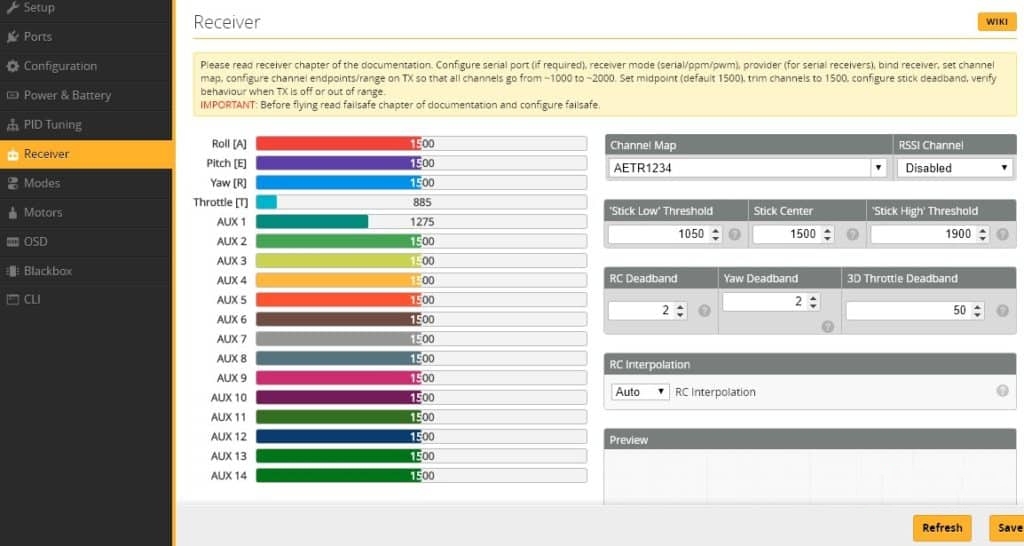
Task: Open the RC Interpolation Auto dropdown
Action: point(640,392)
